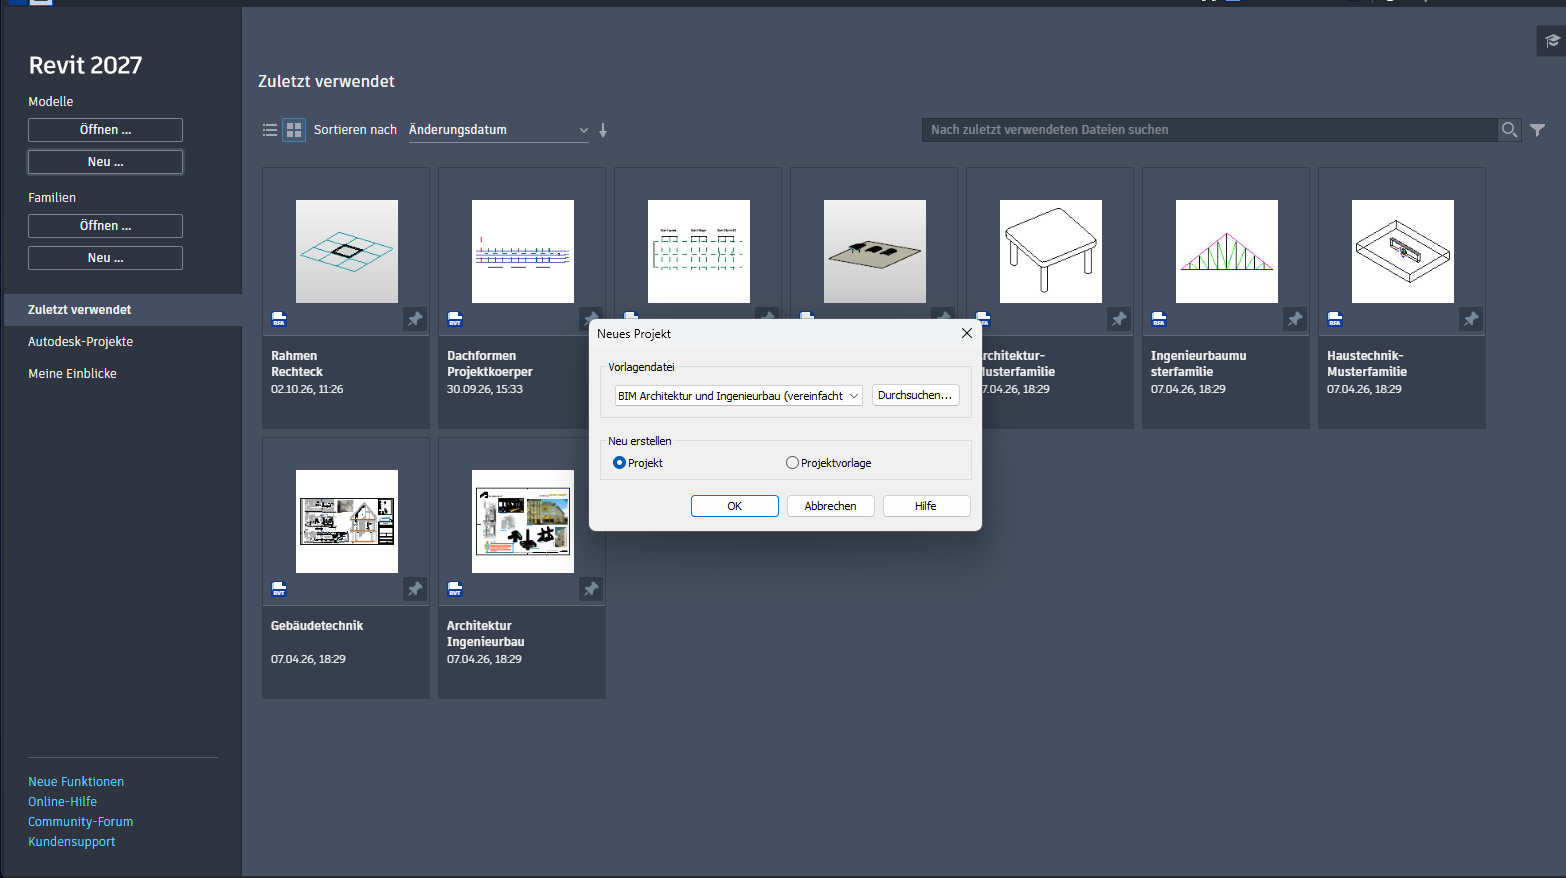The image size is (1566, 878).
Task: Click file type icon on Dachformen Projektkoerper
Action: (x=455, y=319)
